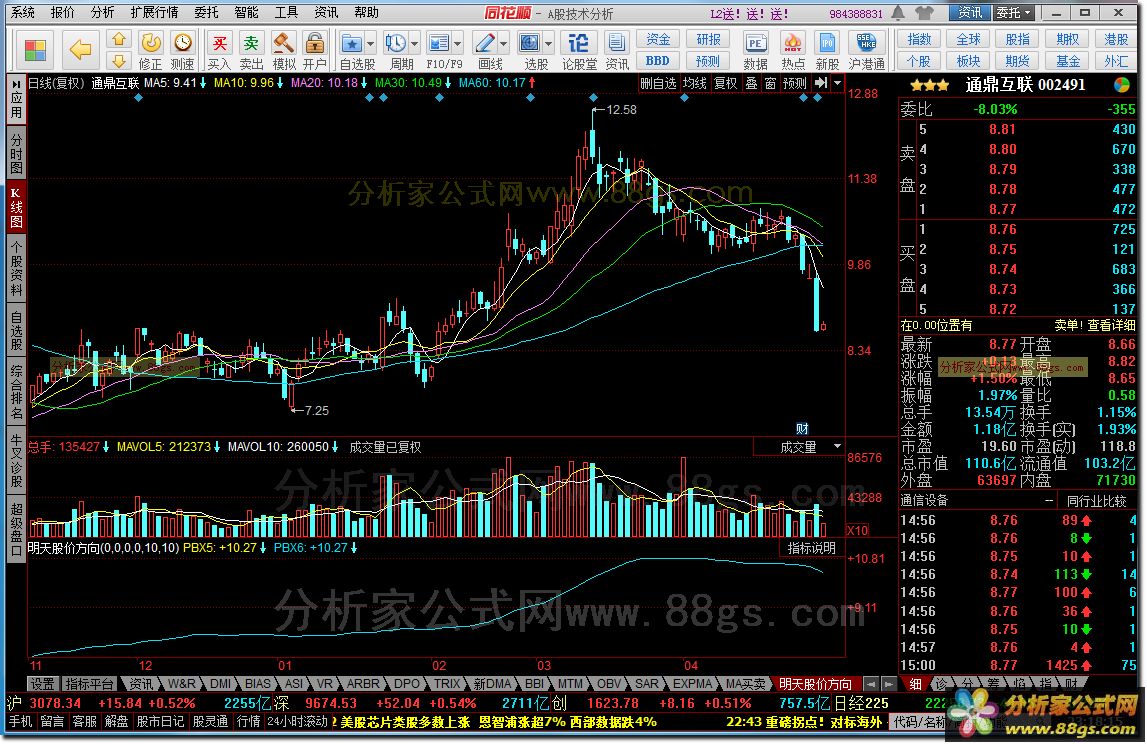The height and width of the screenshot is (744, 1147).
Task: Expand the 画线 dropdown arrow
Action: 503,44
